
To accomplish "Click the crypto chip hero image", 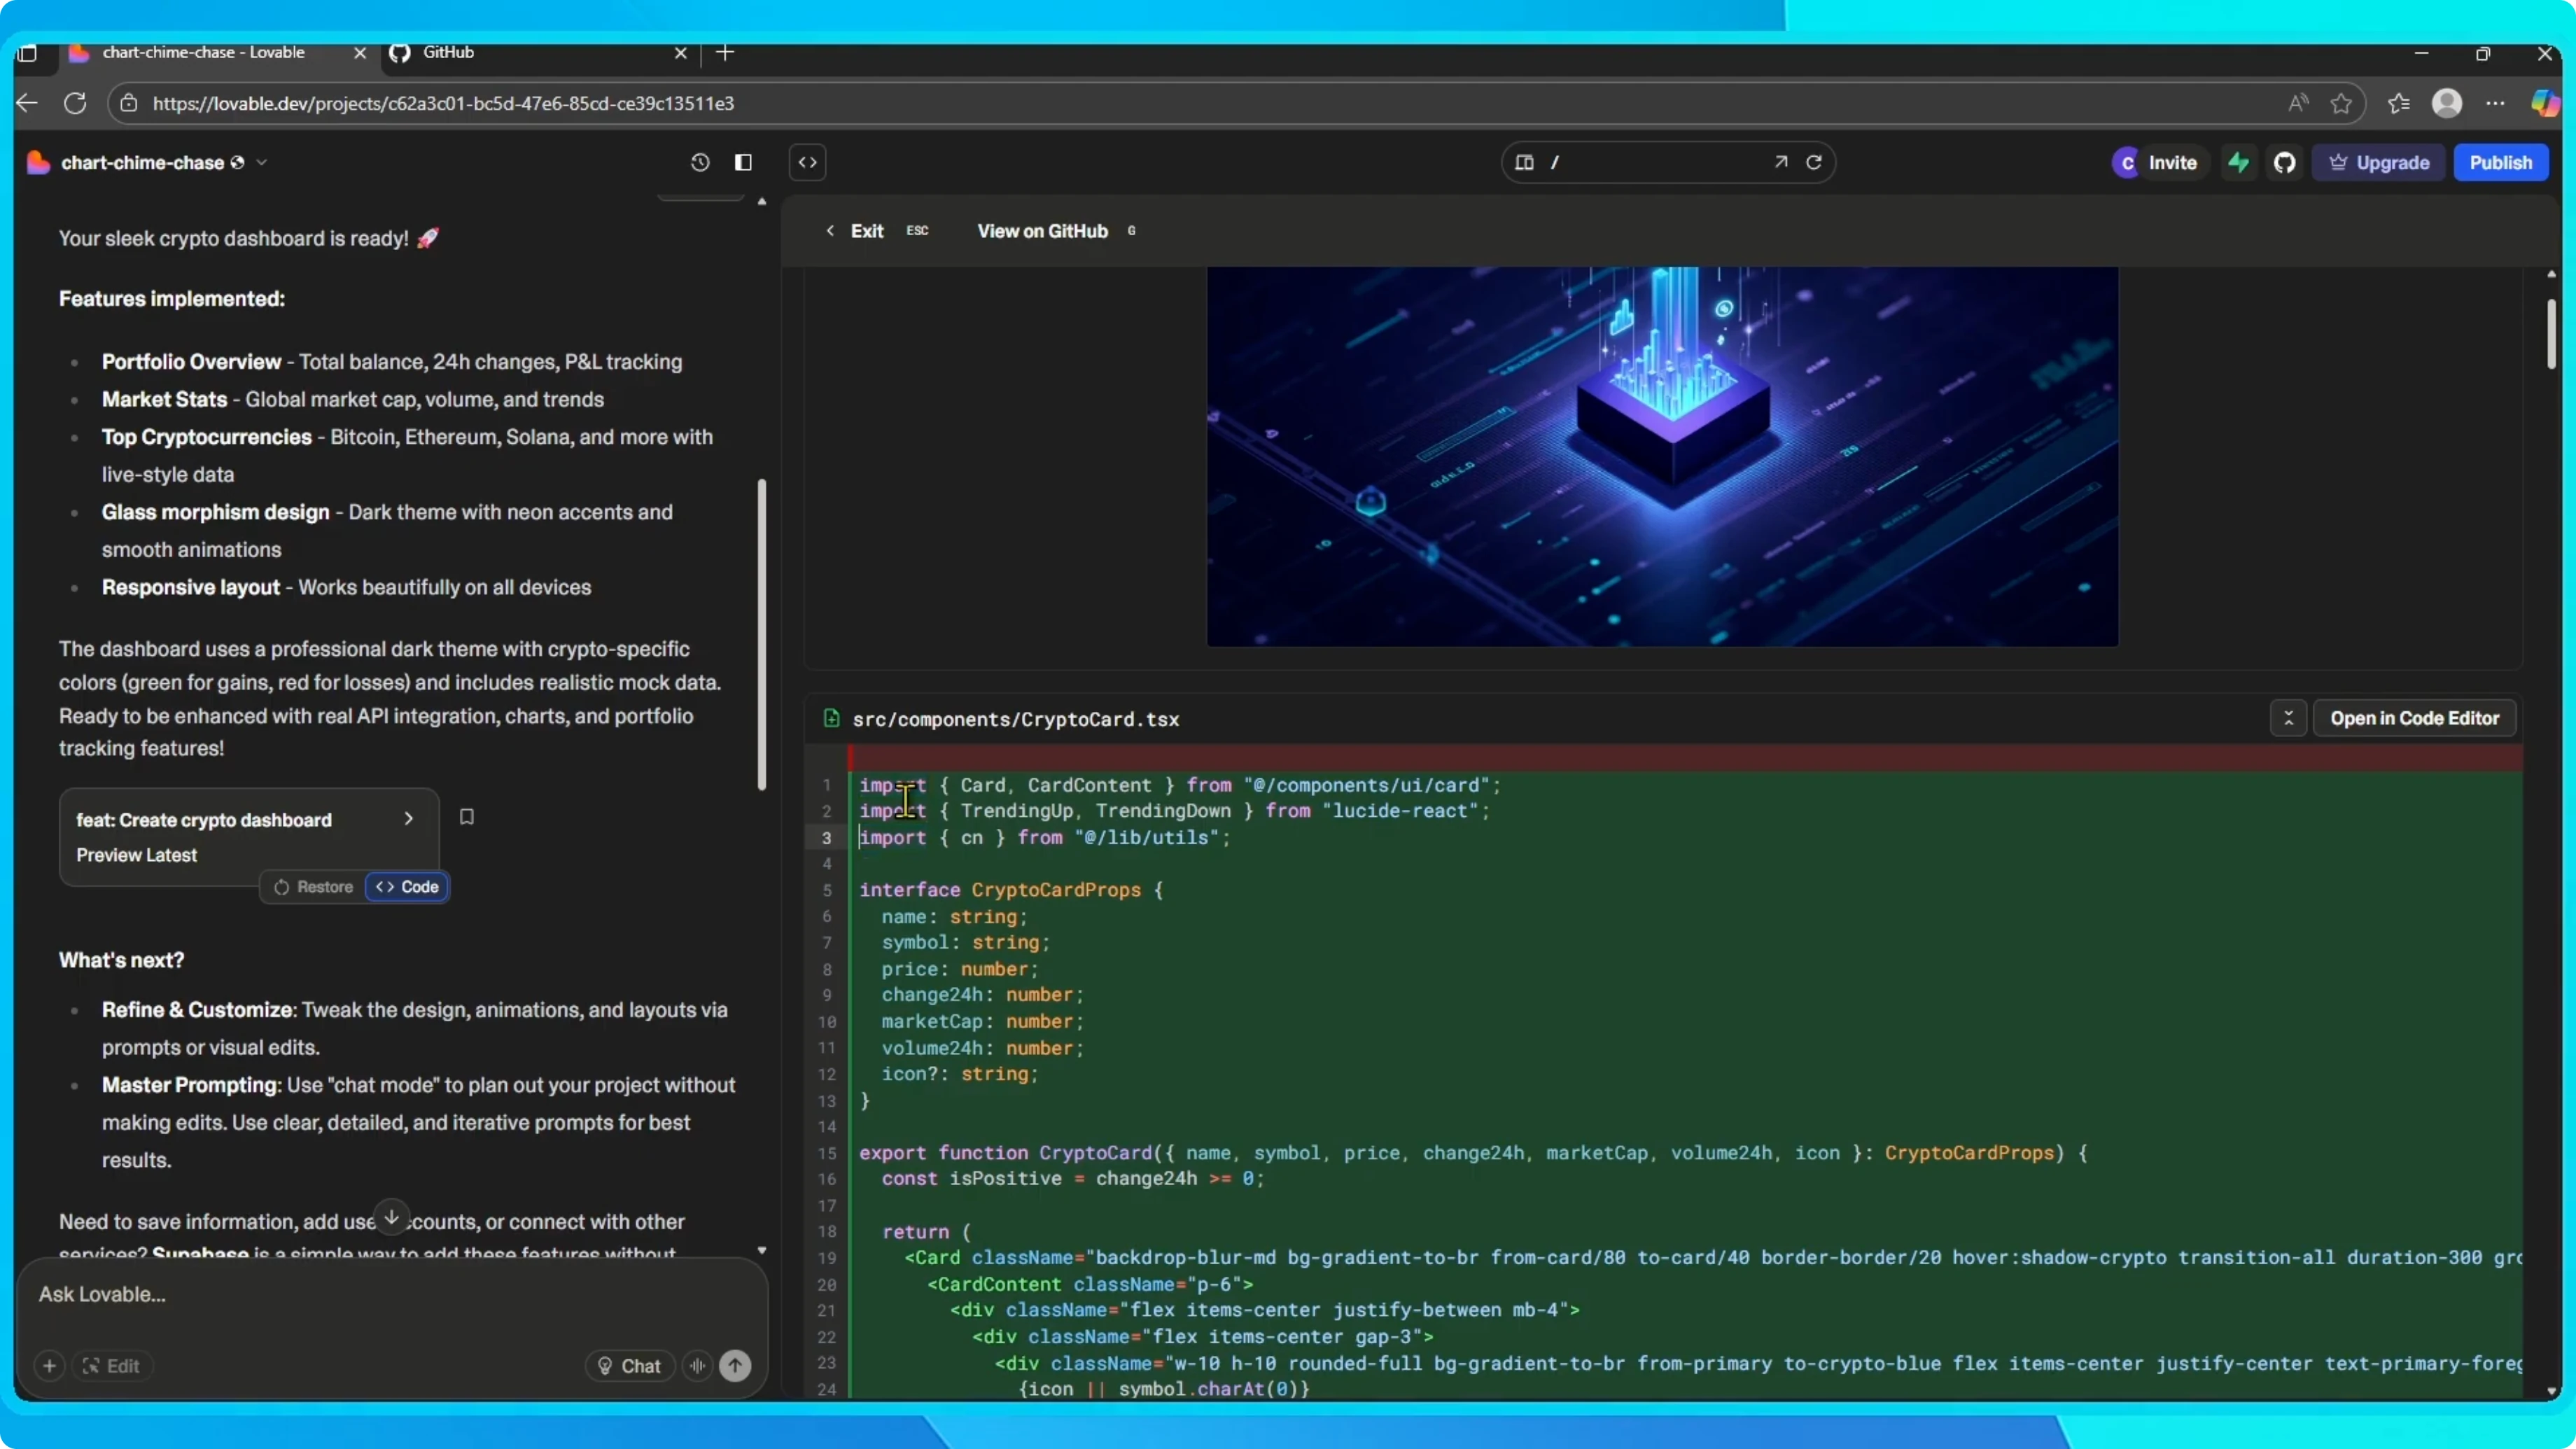I will coord(1662,456).
